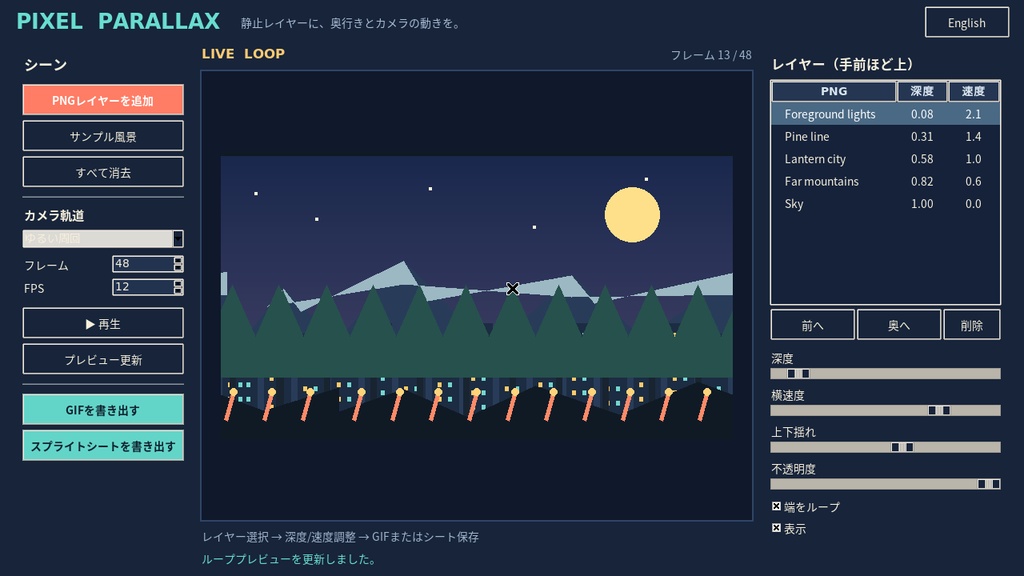Click the 上下揺れ slider

coord(886,447)
